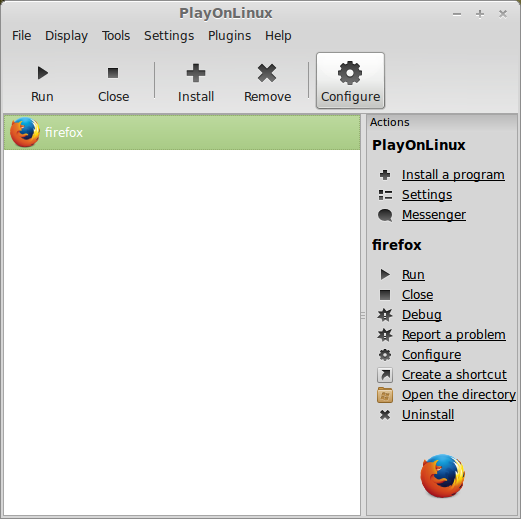Click the Uninstall link
Viewport: 521px width, 519px height.
point(428,415)
